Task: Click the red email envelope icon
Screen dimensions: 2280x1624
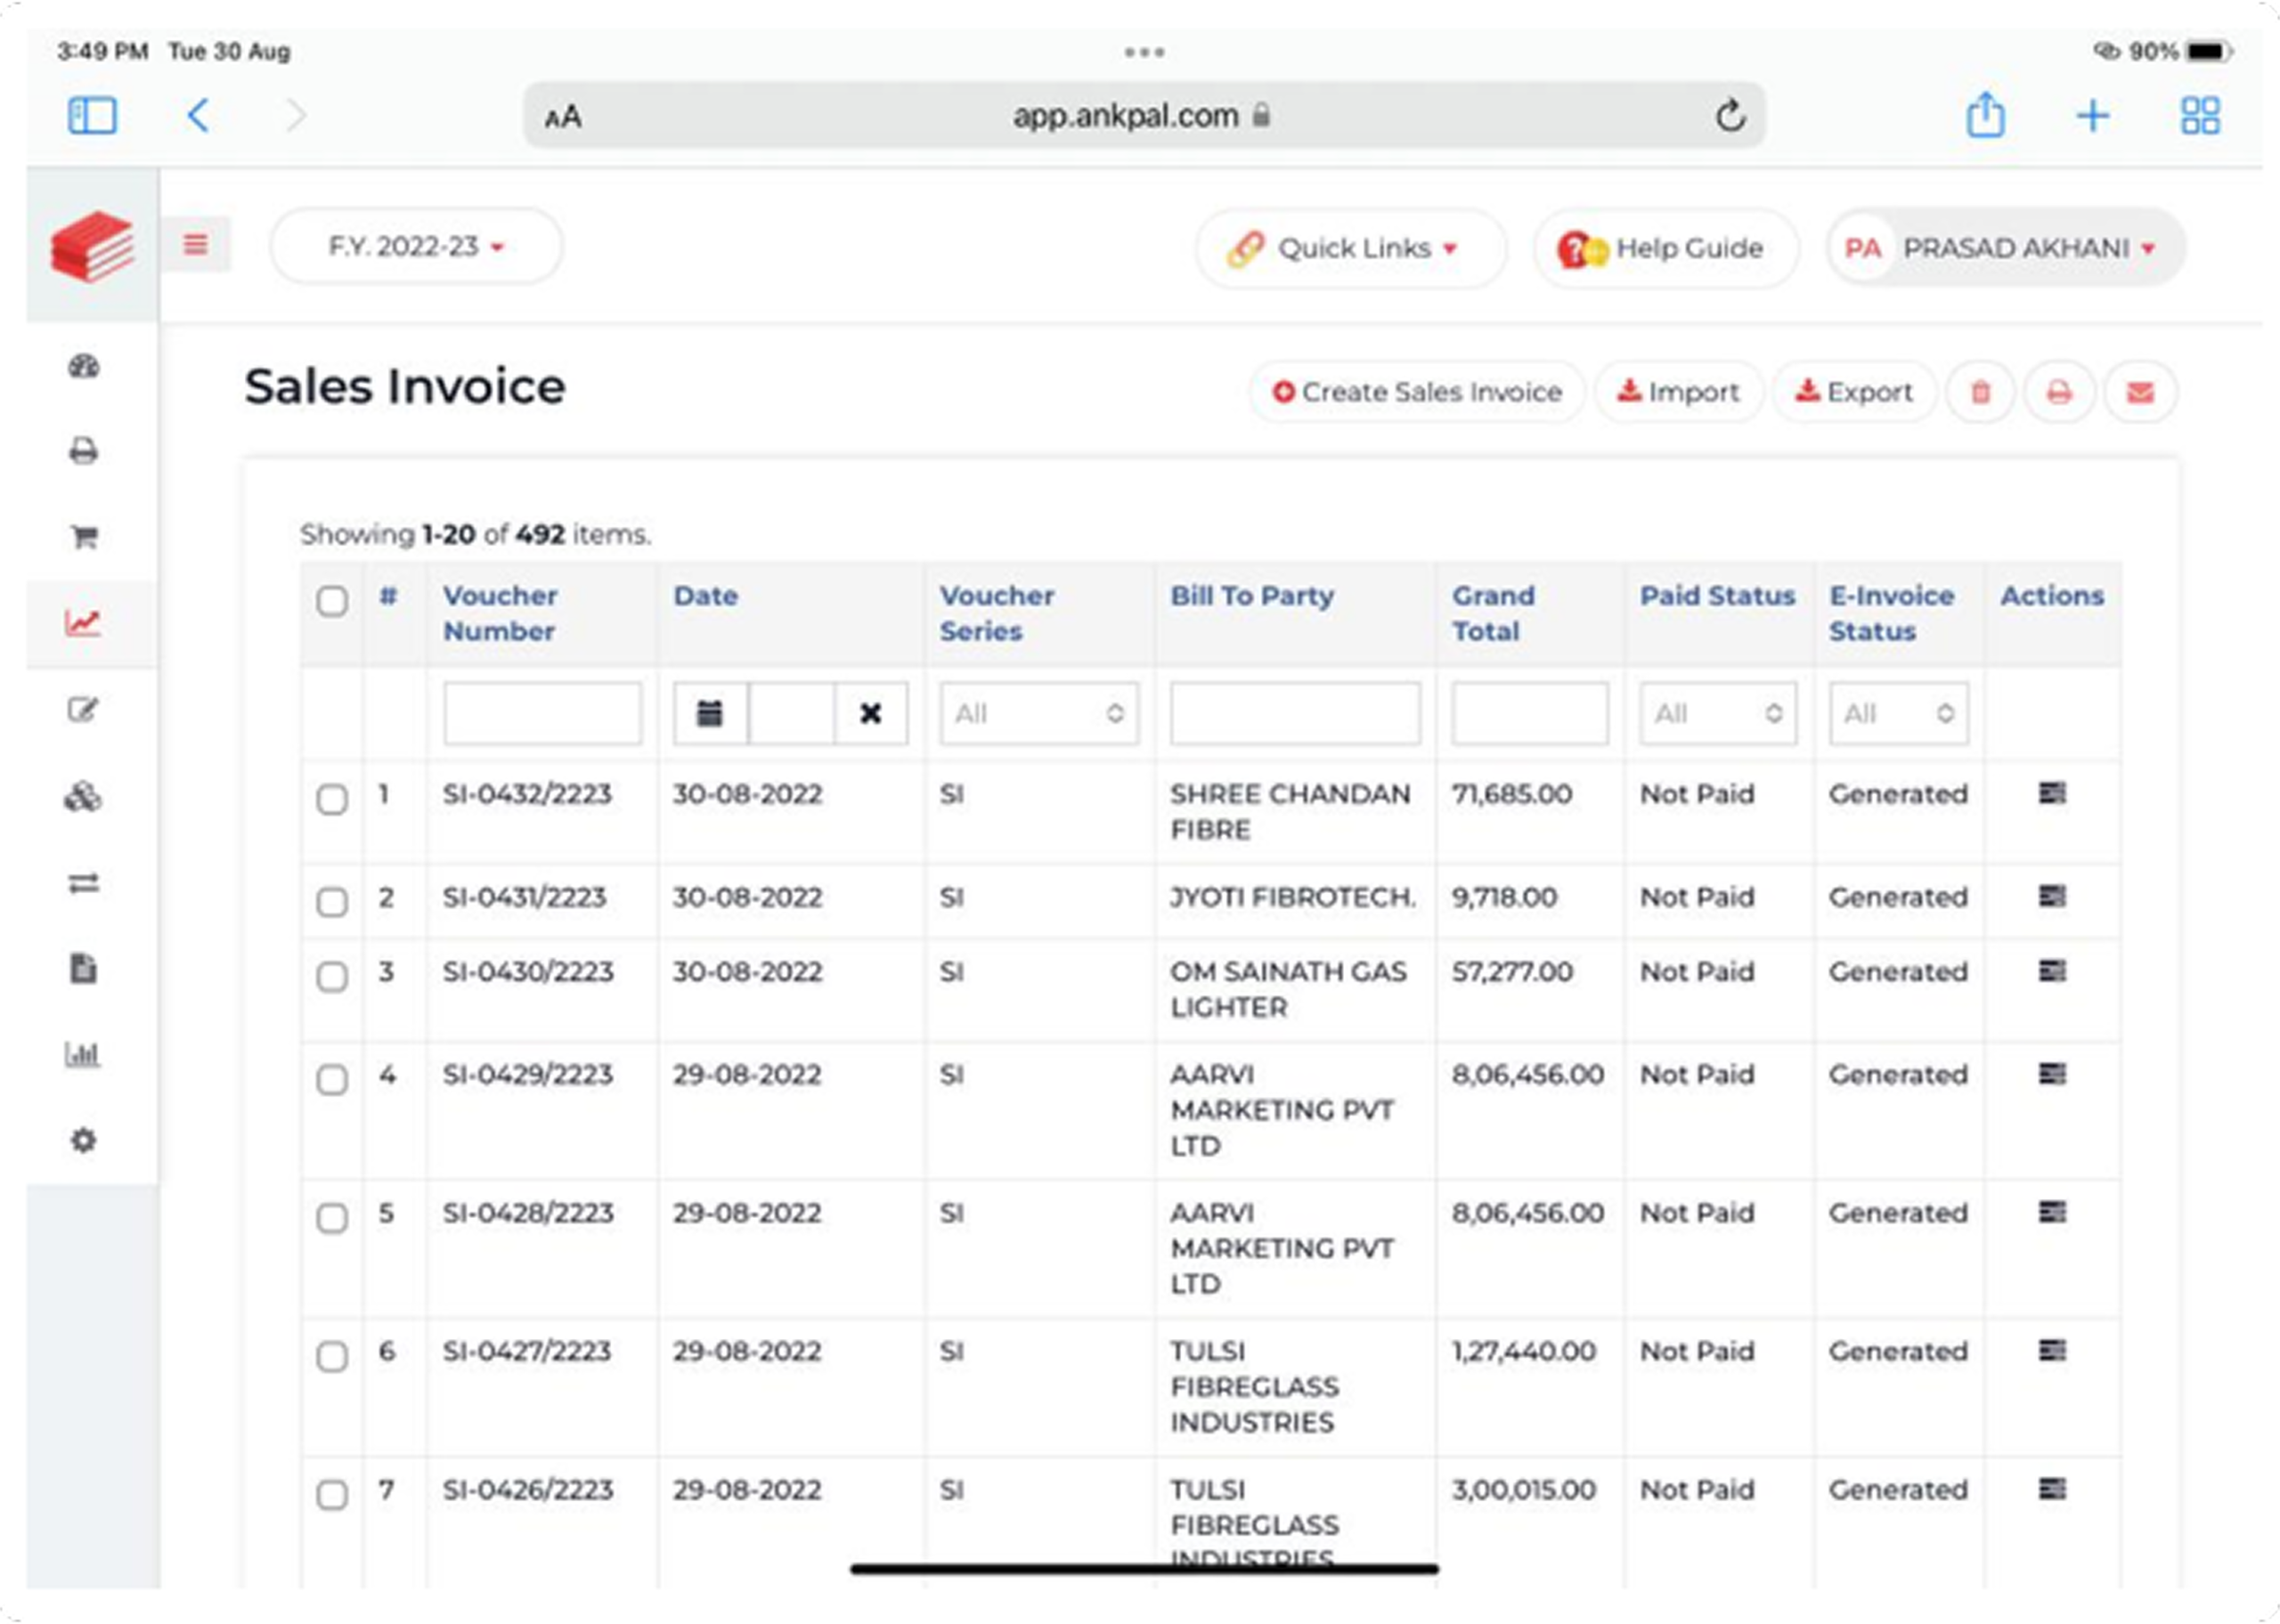Action: click(x=2139, y=392)
